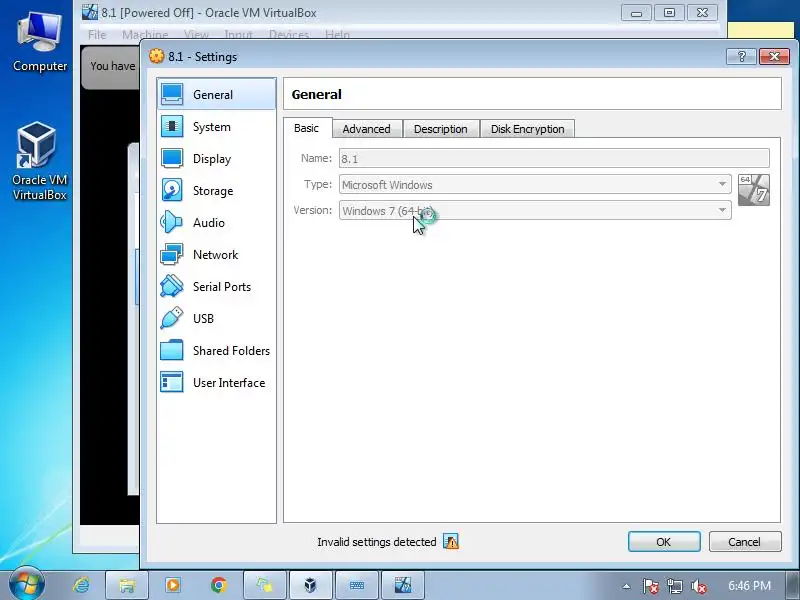
Task: Open the View menu in VirtualBox window
Action: [196, 35]
